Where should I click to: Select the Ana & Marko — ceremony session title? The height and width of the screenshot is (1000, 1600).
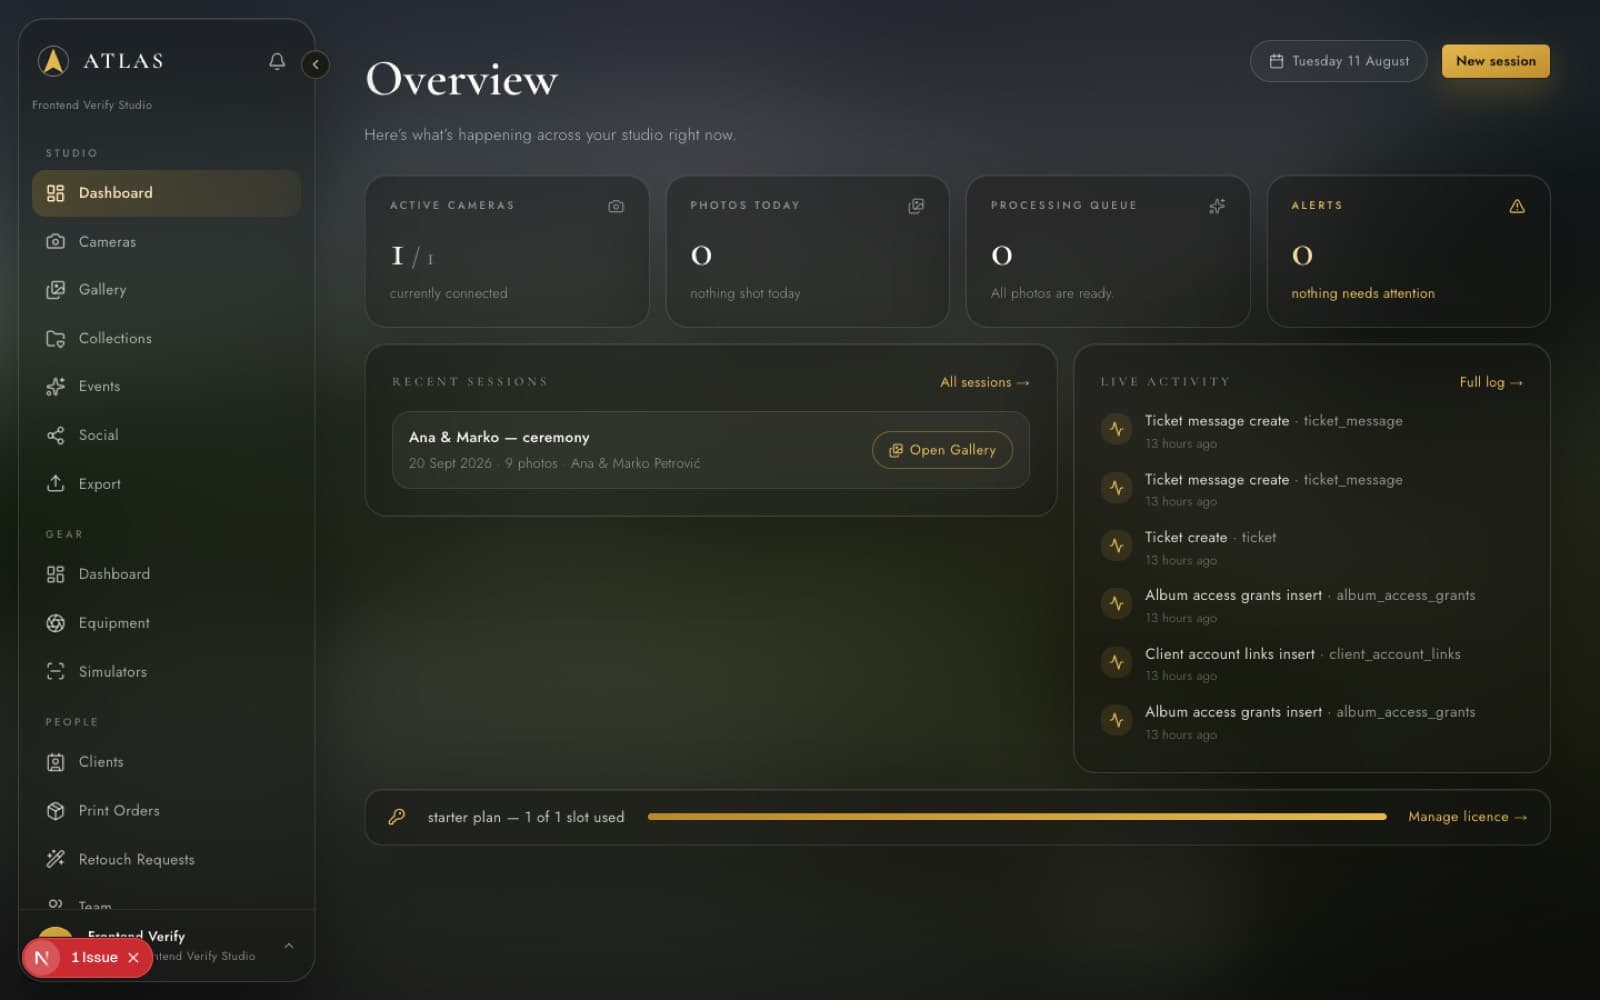499,437
